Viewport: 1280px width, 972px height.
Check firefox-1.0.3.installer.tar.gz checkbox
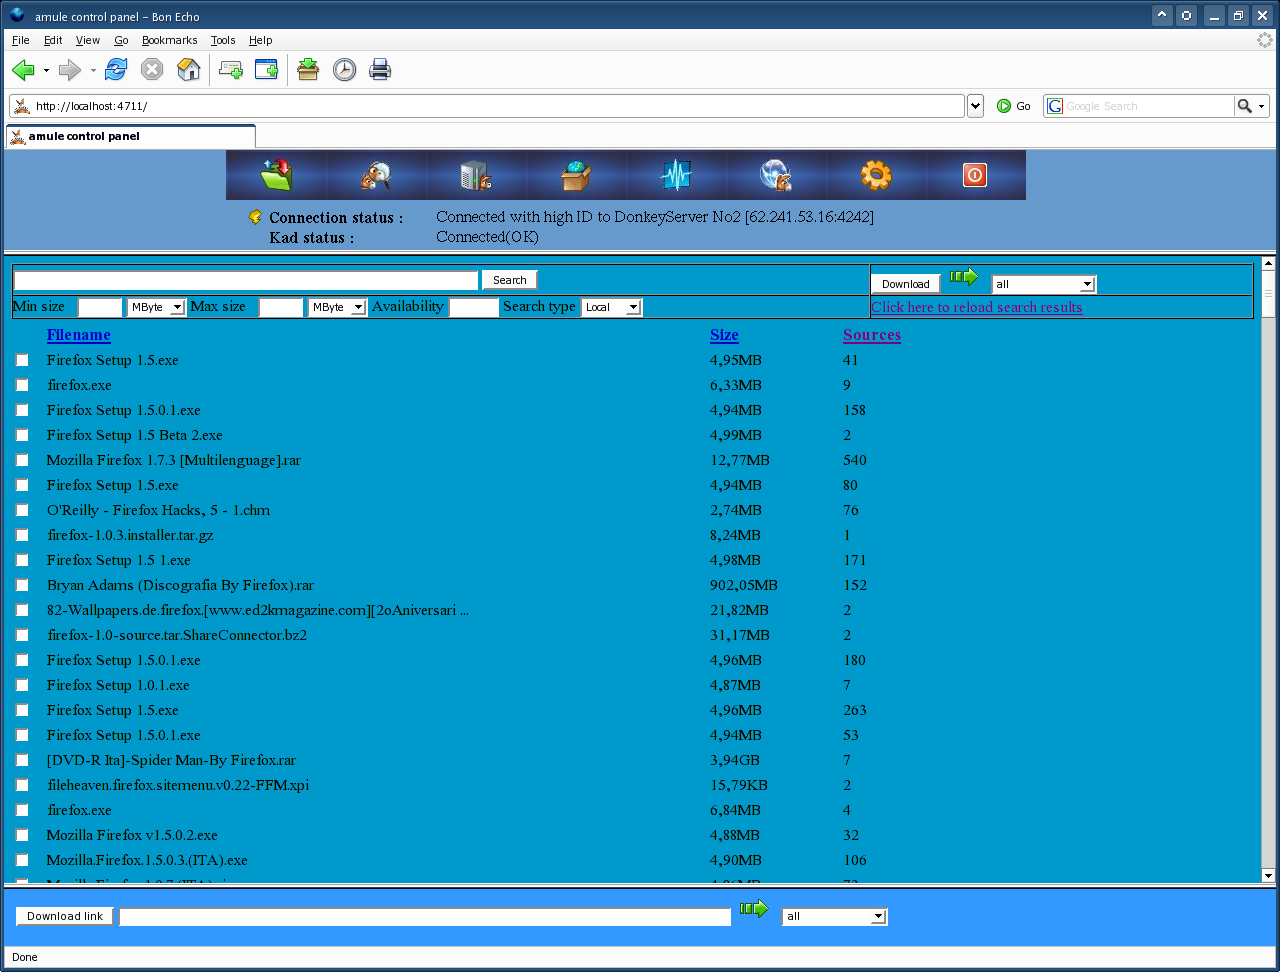click(22, 535)
